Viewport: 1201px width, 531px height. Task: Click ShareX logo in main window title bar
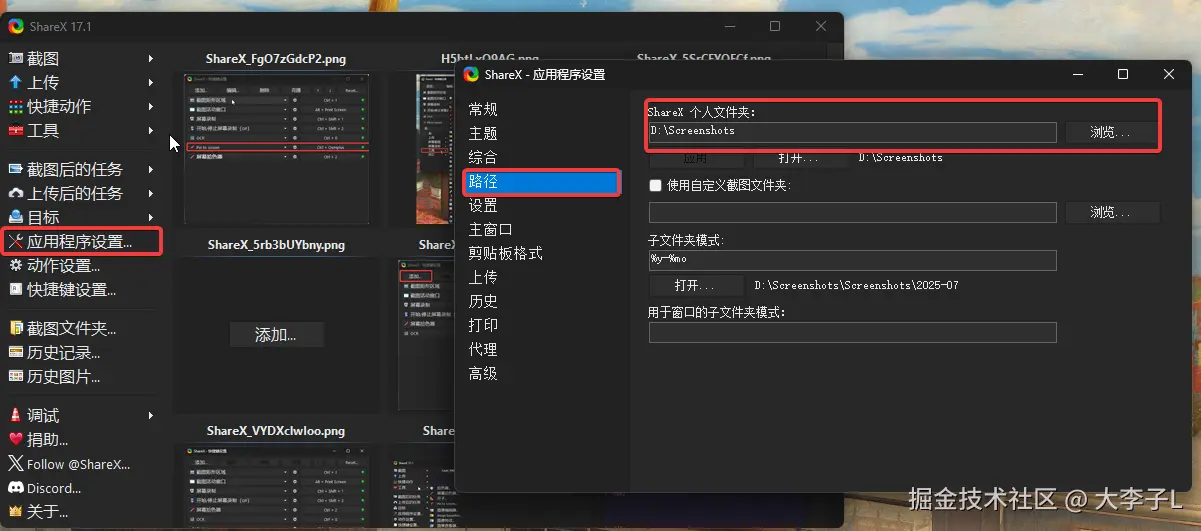click(x=16, y=26)
